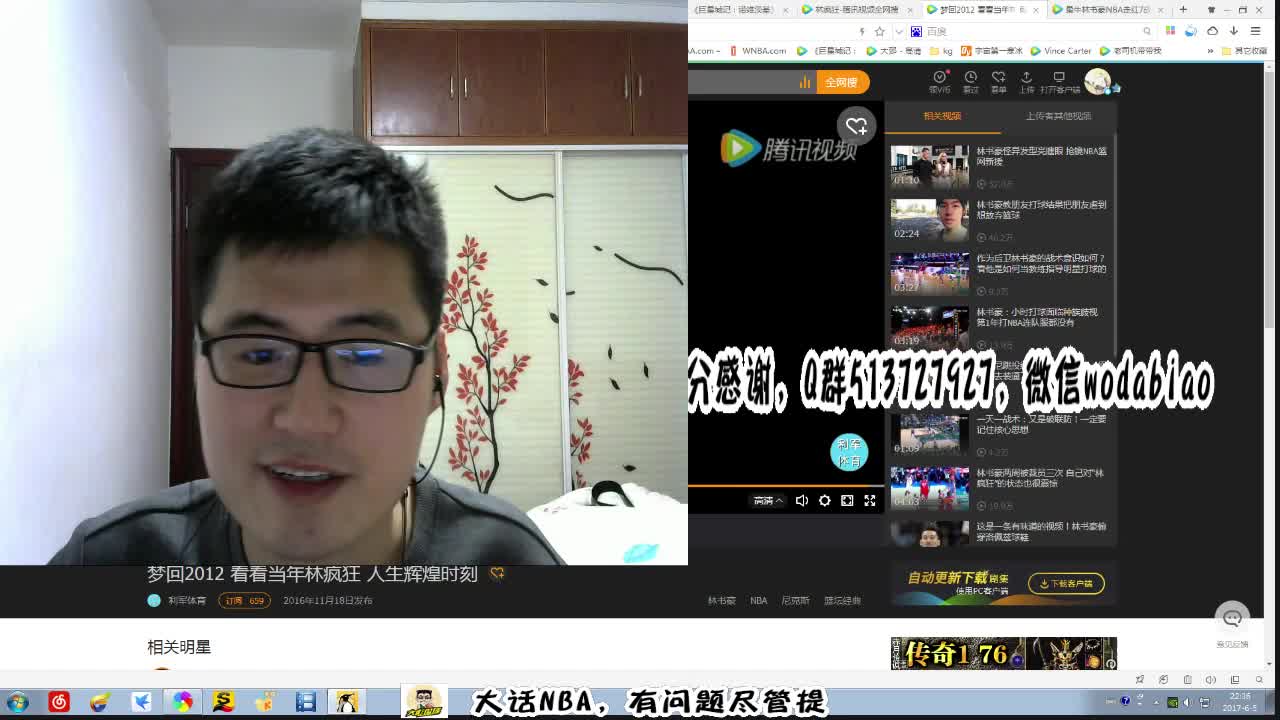The height and width of the screenshot is (720, 1280).
Task: Mute the video with the speaker icon
Action: pyautogui.click(x=801, y=501)
